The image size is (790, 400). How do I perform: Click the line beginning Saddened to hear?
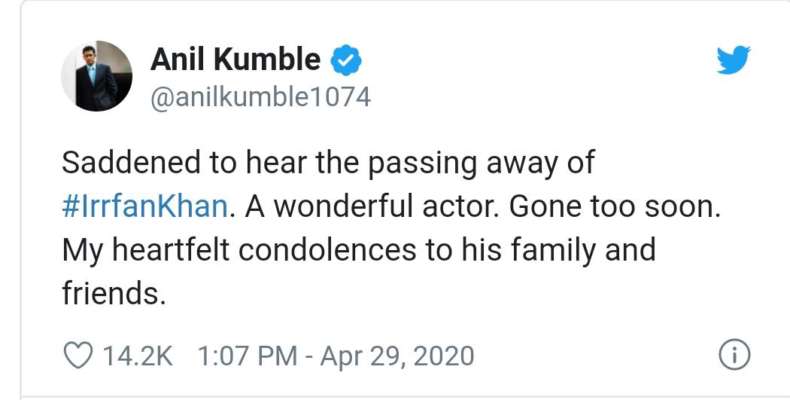328,164
